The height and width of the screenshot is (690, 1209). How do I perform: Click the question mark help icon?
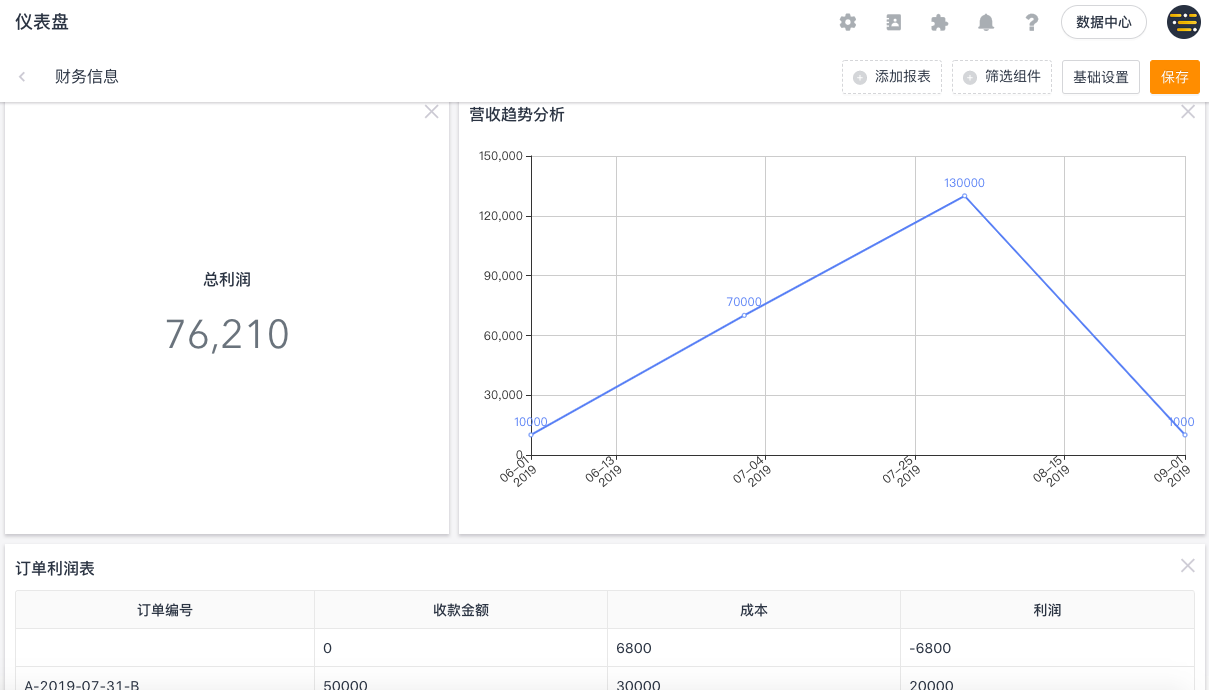tap(1032, 22)
